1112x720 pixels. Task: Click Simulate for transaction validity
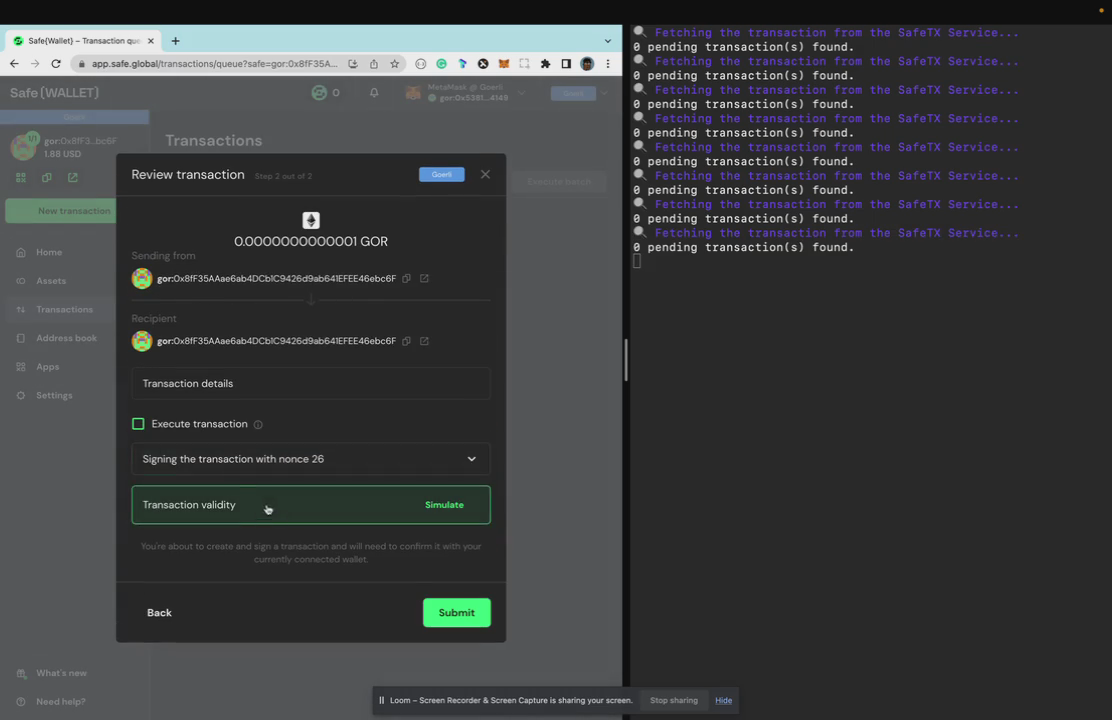[x=444, y=505]
